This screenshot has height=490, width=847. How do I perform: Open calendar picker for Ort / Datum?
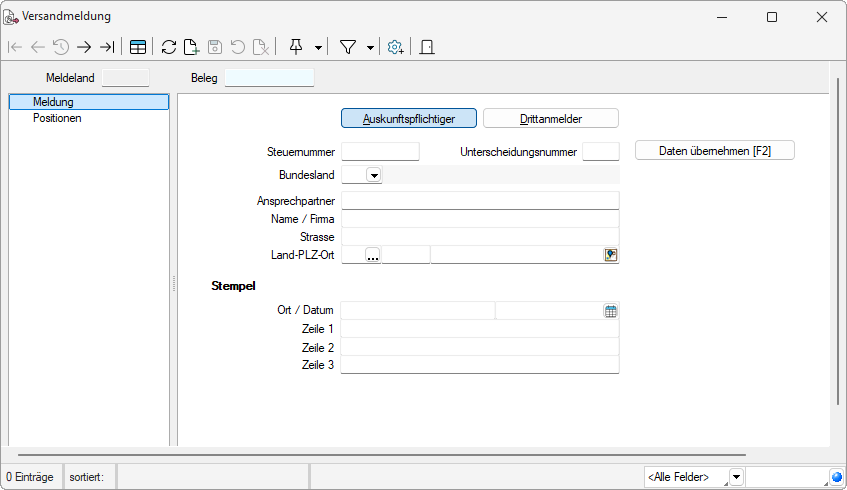[610, 311]
